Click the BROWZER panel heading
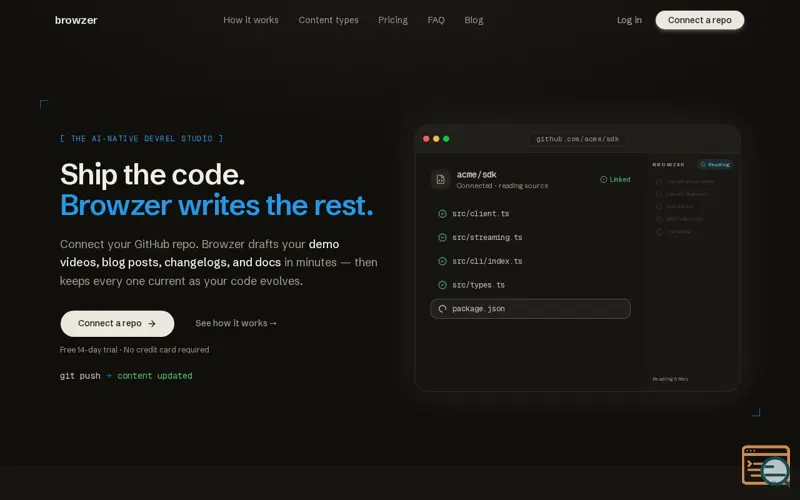Image resolution: width=800 pixels, height=500 pixels. coord(668,164)
